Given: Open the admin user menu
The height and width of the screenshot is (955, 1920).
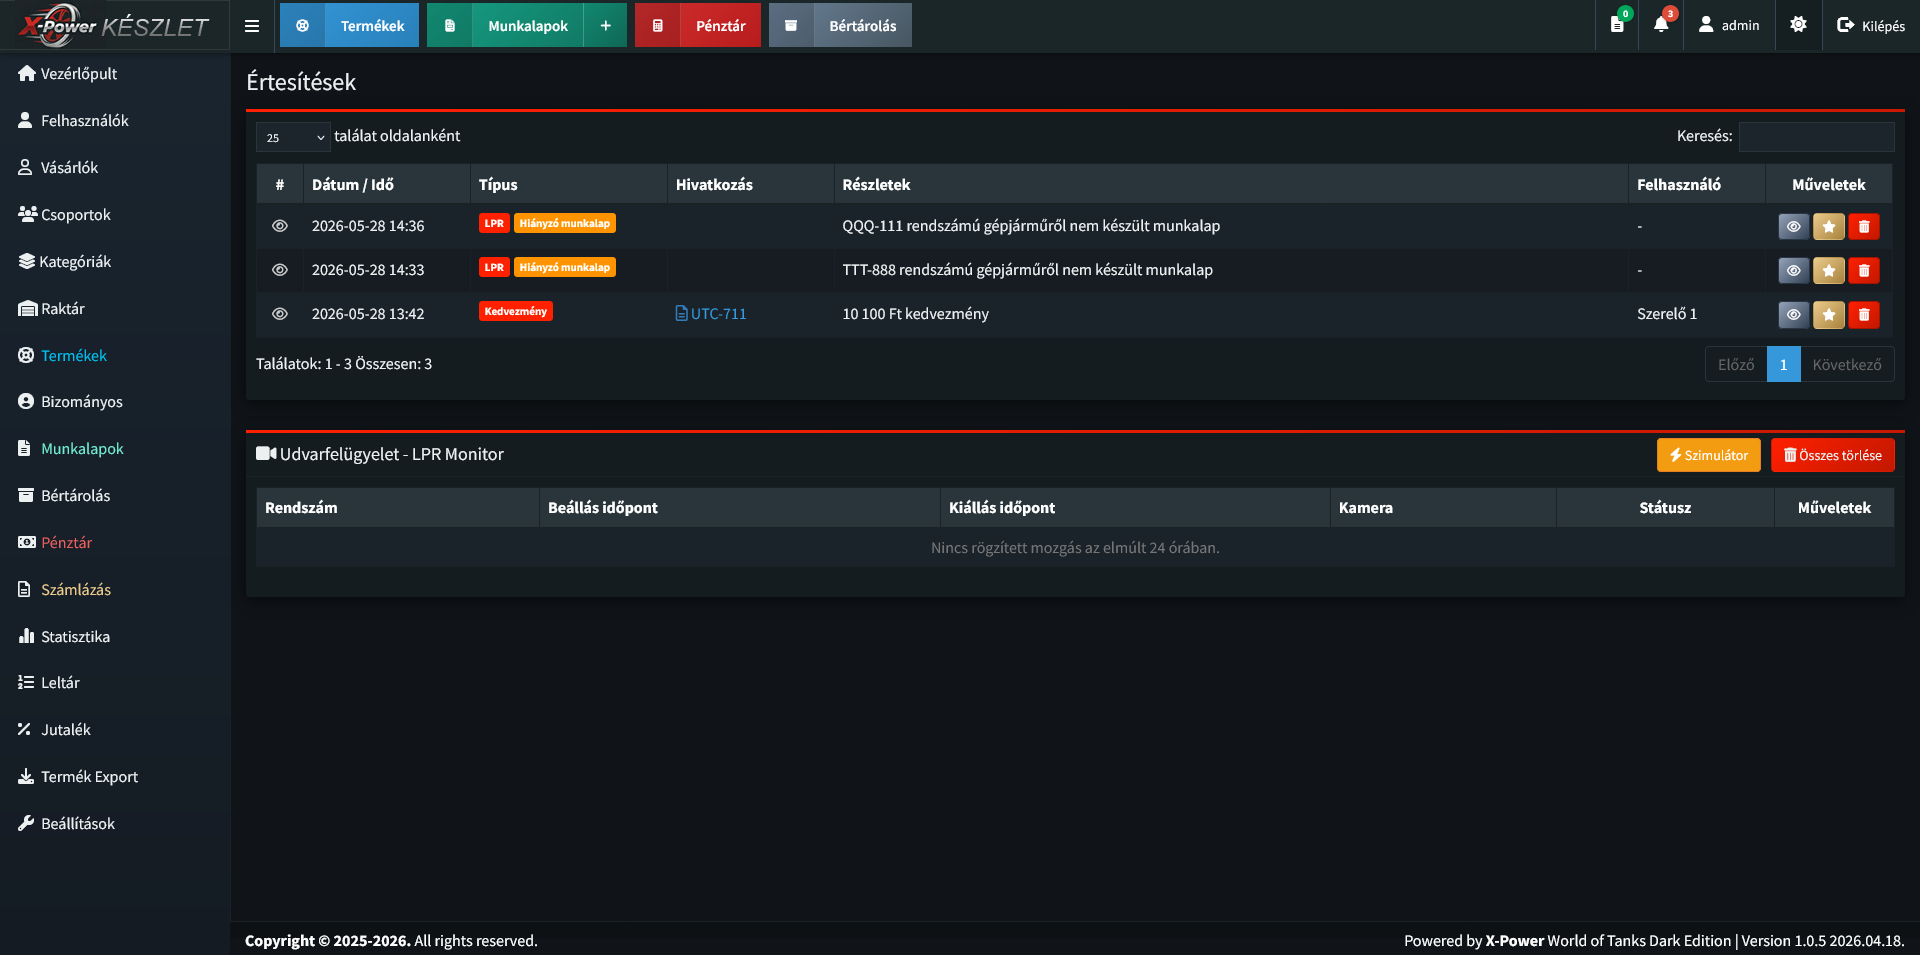Looking at the screenshot, I should tap(1729, 25).
